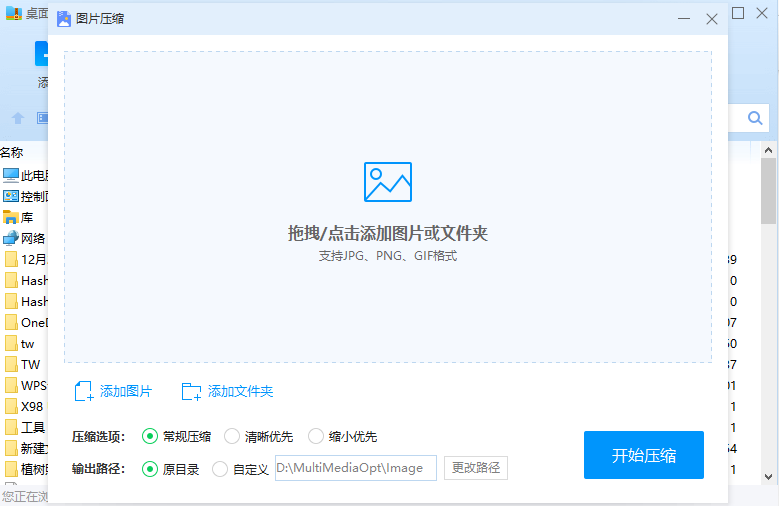Image resolution: width=779 pixels, height=506 pixels.
Task: Select 原目录 output path option
Action: 150,469
